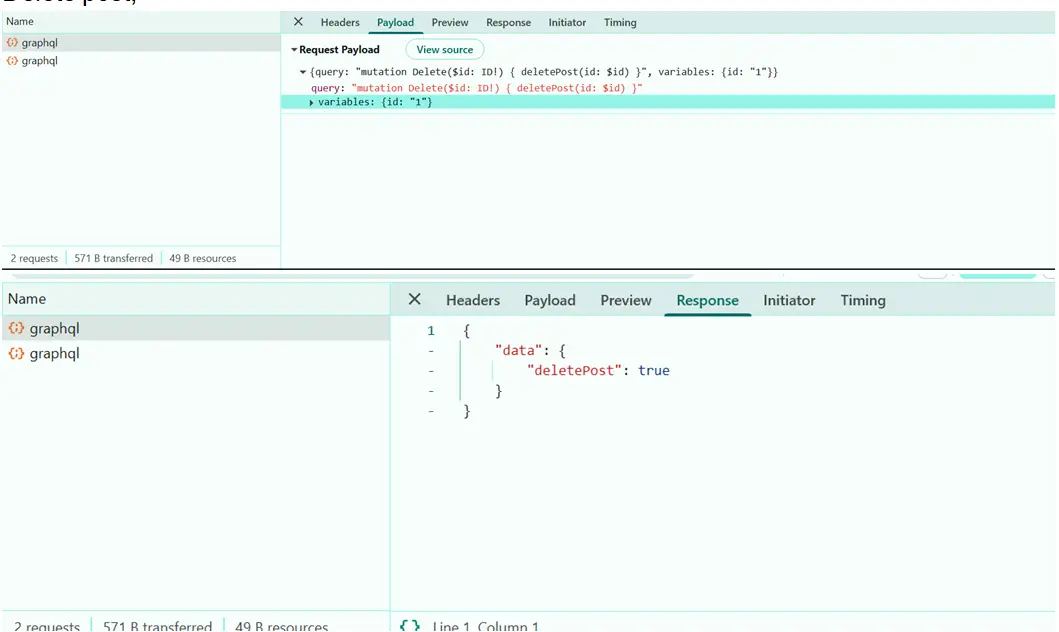The image size is (1059, 632).
Task: Collapse the Request Payload section
Action: tap(295, 50)
